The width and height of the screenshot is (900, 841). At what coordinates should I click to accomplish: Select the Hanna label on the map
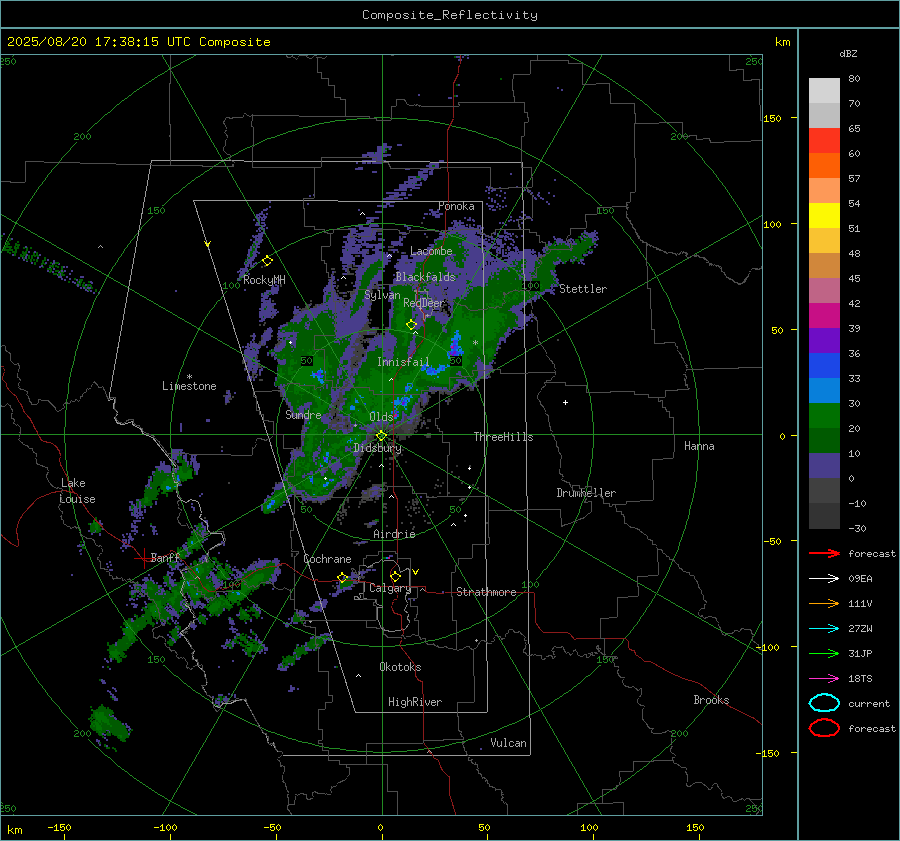(699, 446)
